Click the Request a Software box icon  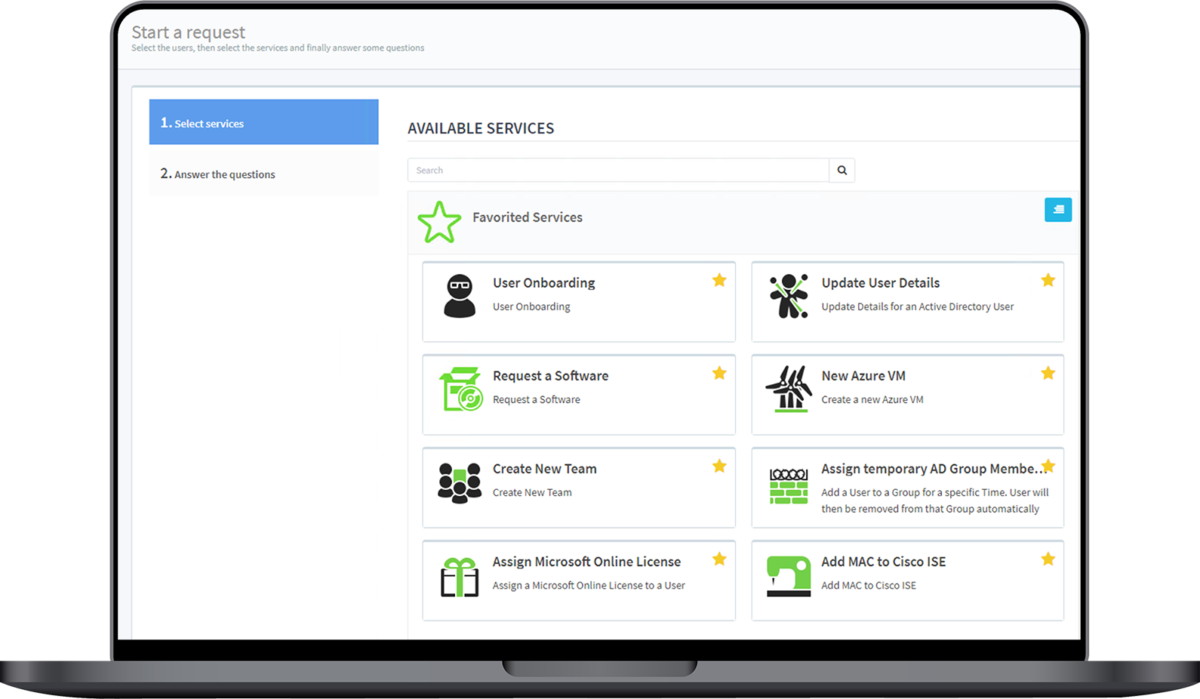click(x=459, y=388)
